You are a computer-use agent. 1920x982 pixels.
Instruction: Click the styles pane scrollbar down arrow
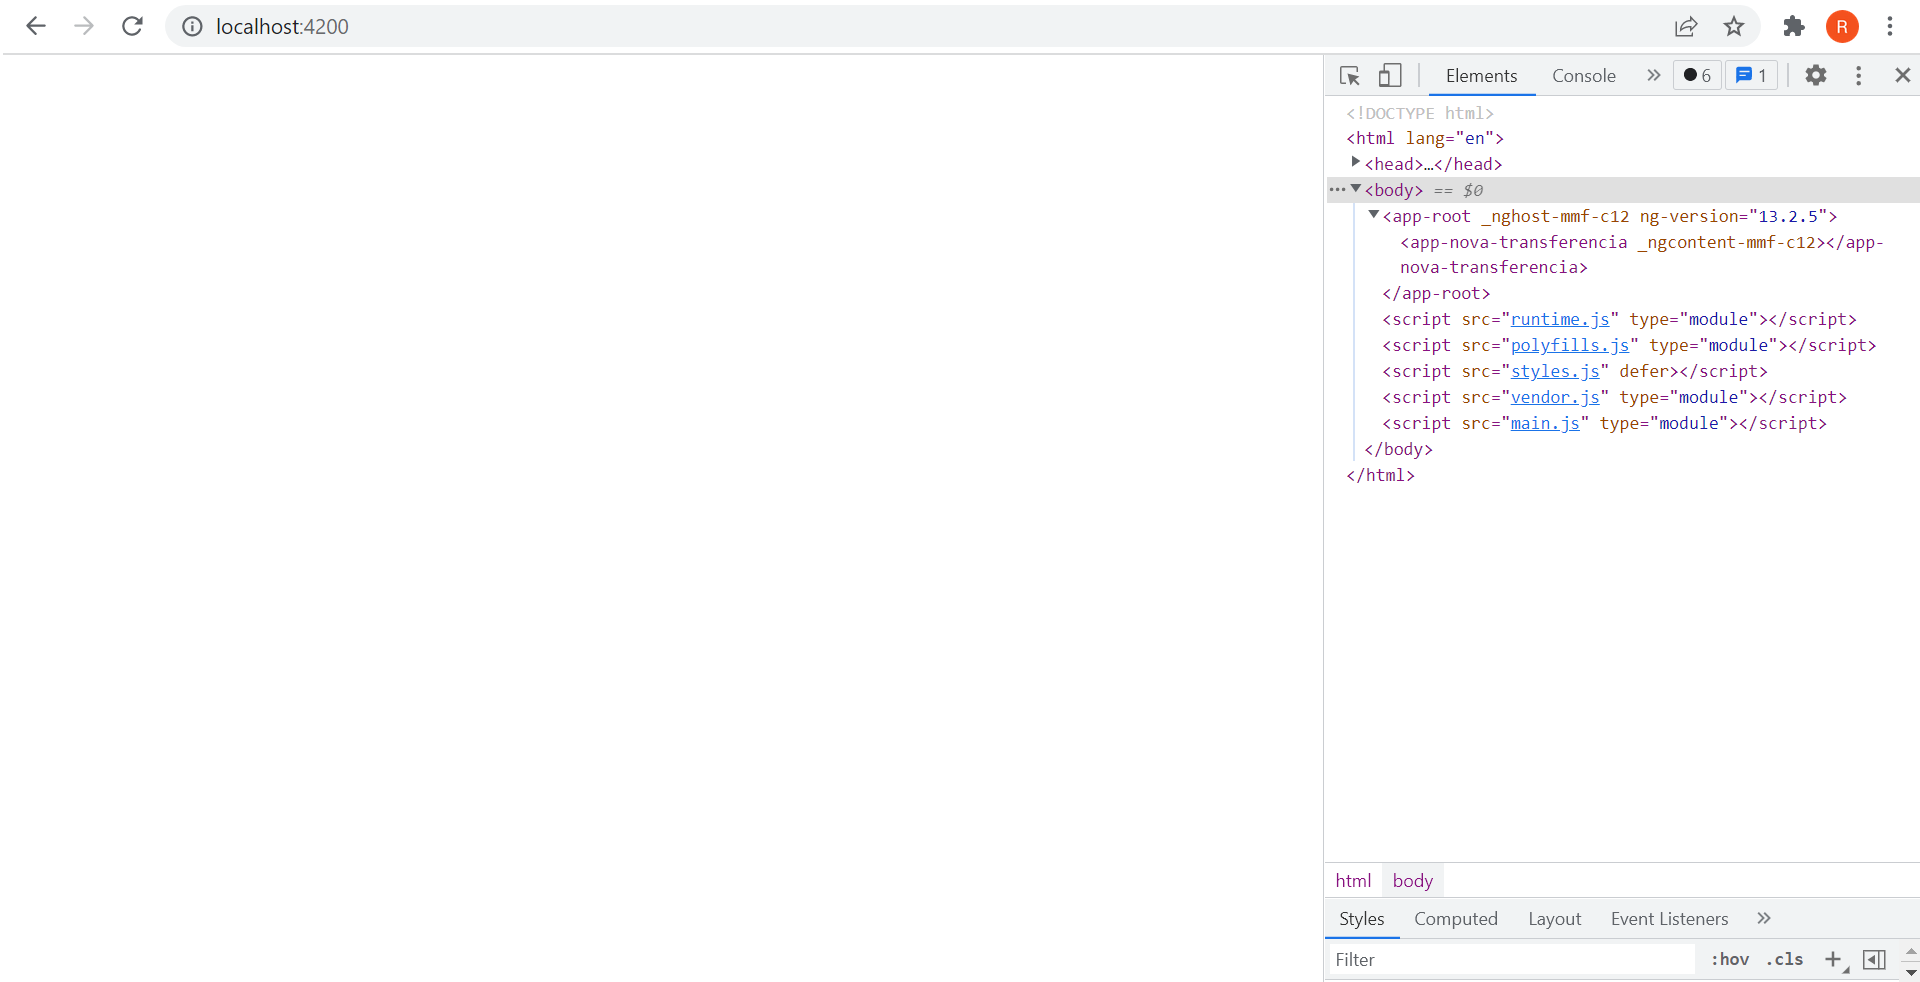(1911, 972)
